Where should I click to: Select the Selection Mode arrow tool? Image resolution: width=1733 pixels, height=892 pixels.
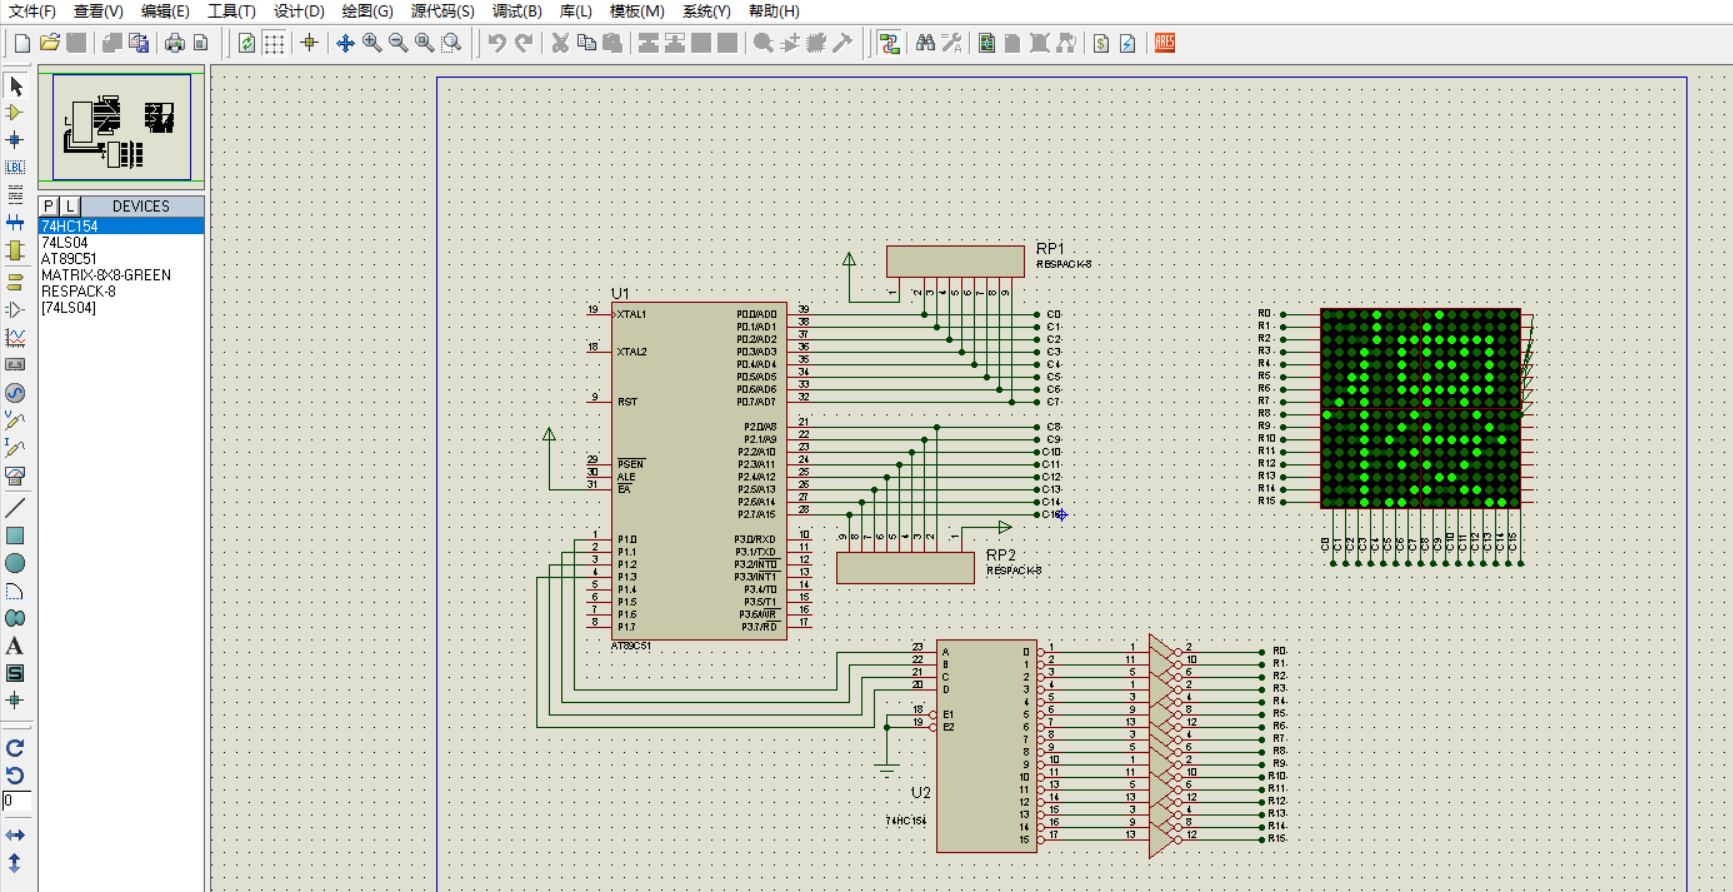click(x=15, y=86)
